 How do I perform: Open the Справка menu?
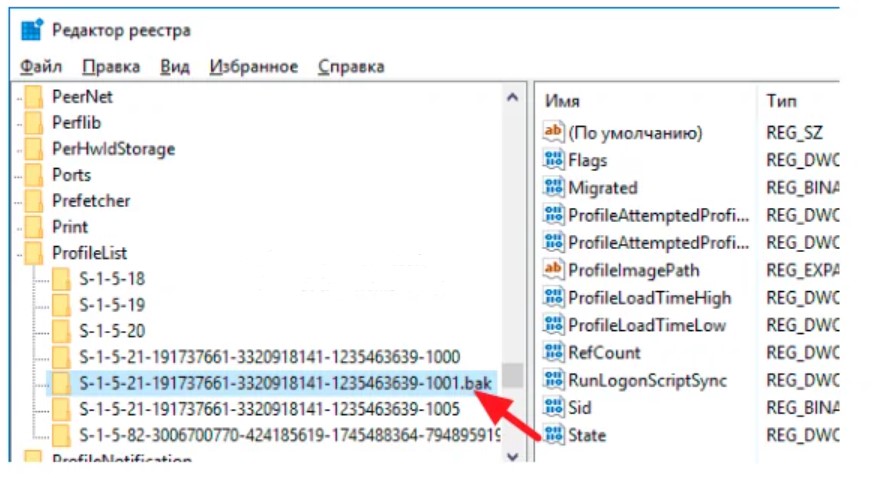[351, 67]
